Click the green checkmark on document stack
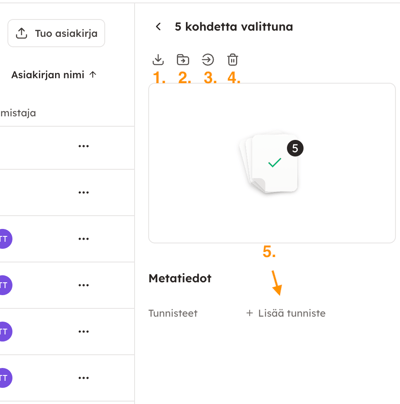This screenshot has height=404, width=400. [x=274, y=162]
